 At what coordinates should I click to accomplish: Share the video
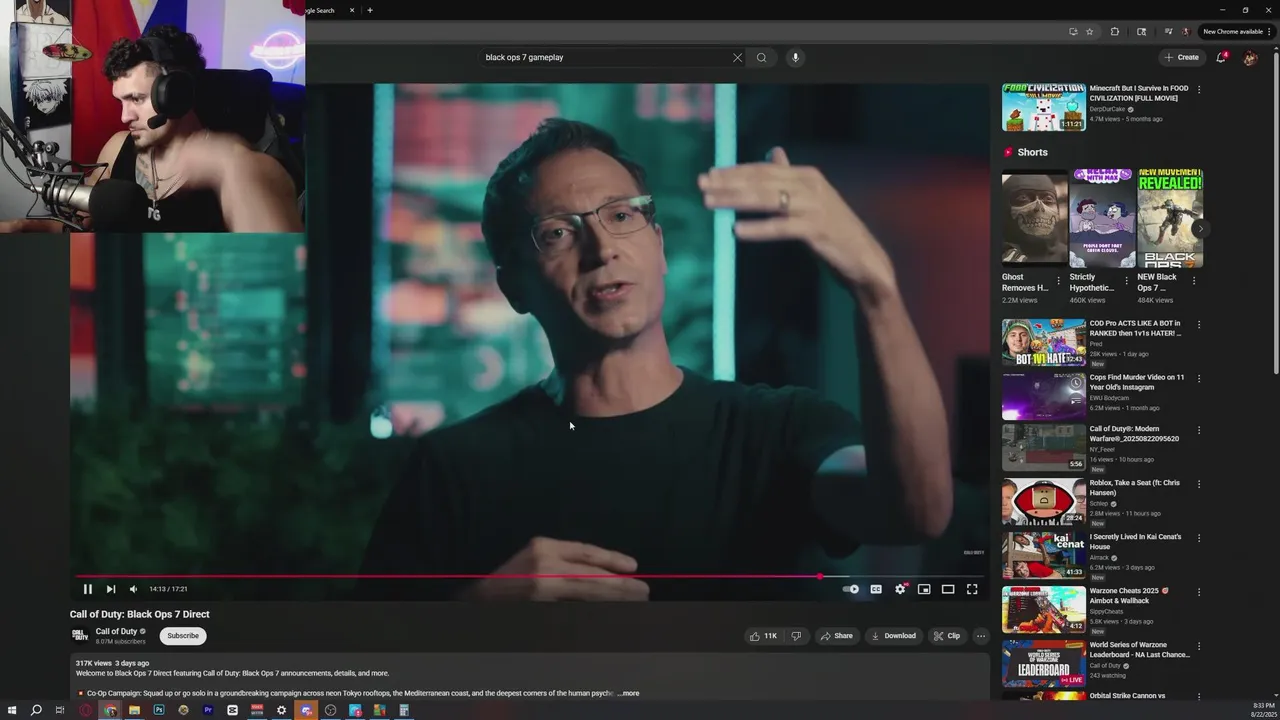(837, 636)
